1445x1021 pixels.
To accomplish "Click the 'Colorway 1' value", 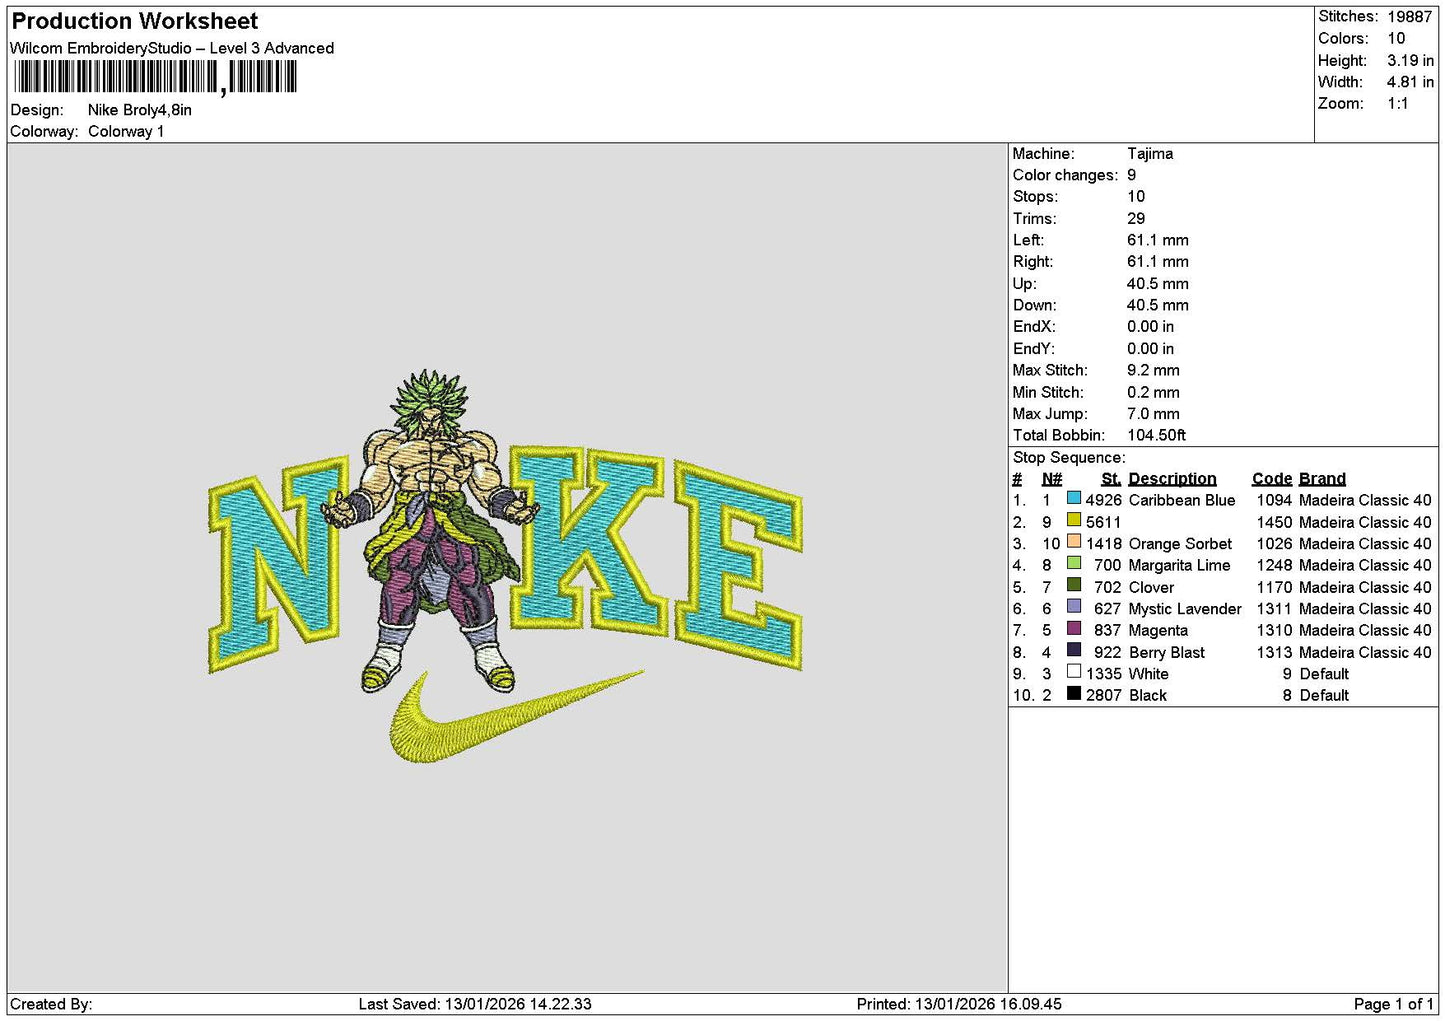I will click(126, 131).
